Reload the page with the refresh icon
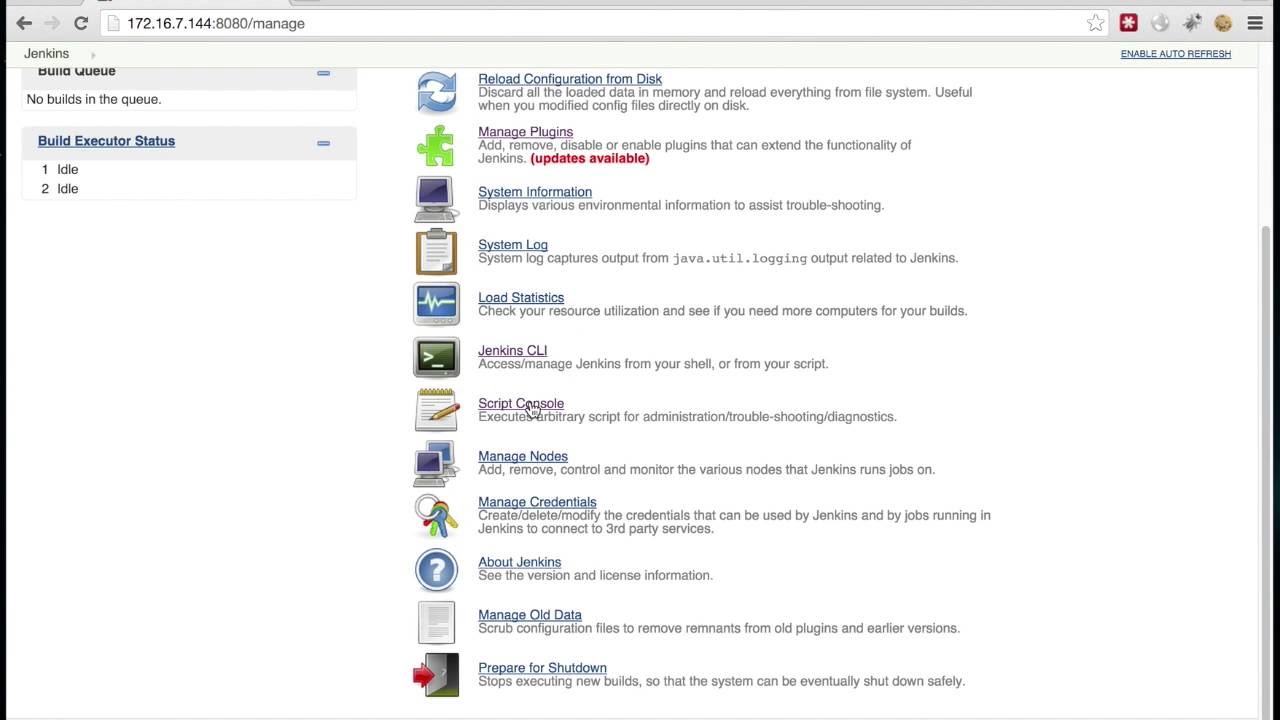 [81, 23]
